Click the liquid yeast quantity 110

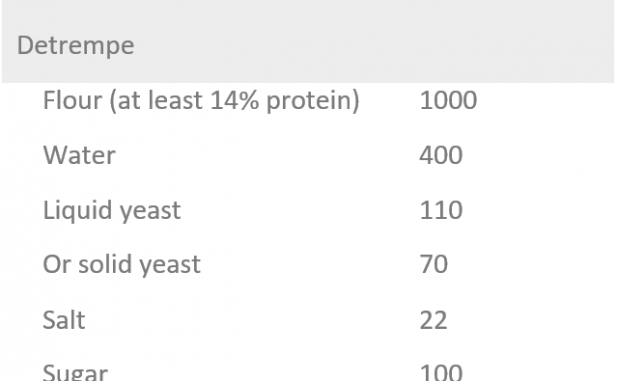(441, 210)
